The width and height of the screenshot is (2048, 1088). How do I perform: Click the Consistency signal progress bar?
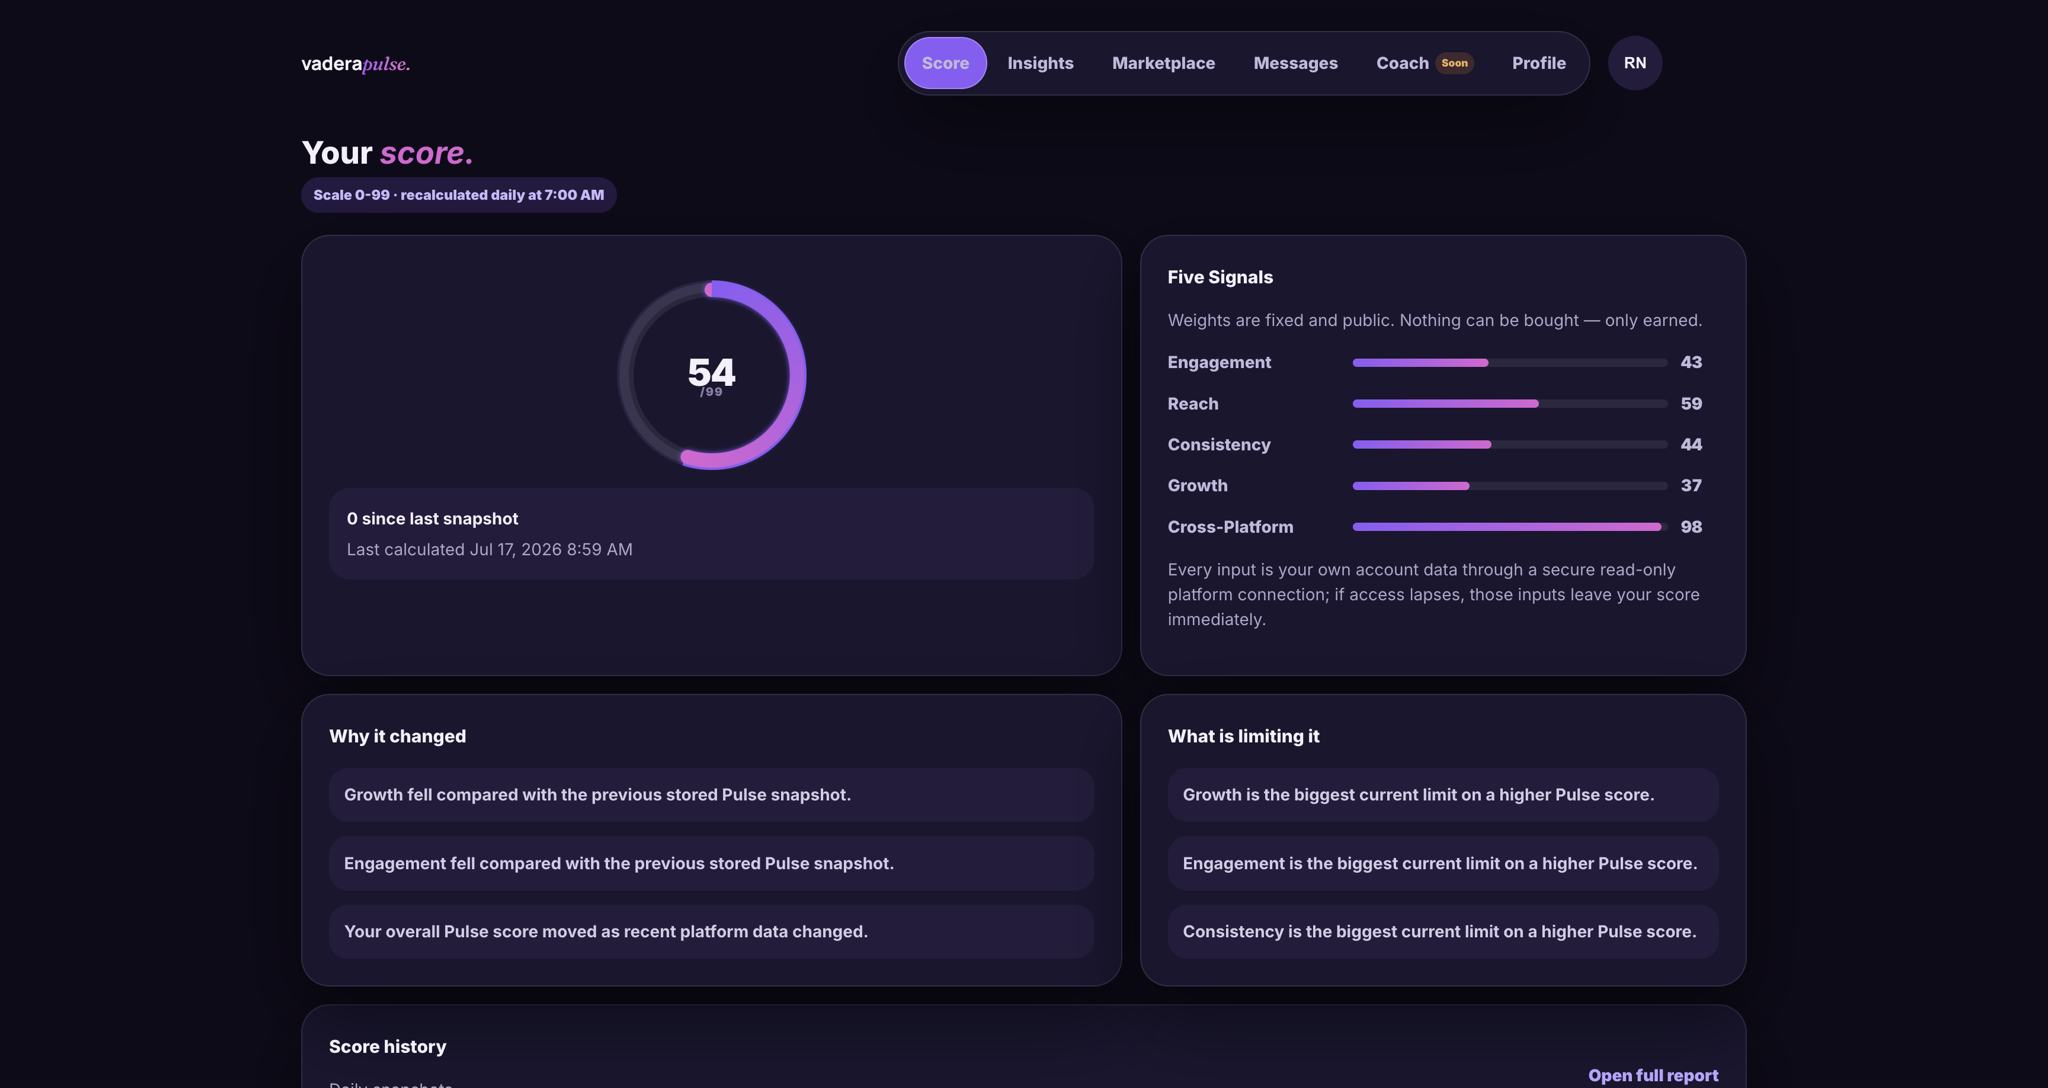tap(1509, 445)
